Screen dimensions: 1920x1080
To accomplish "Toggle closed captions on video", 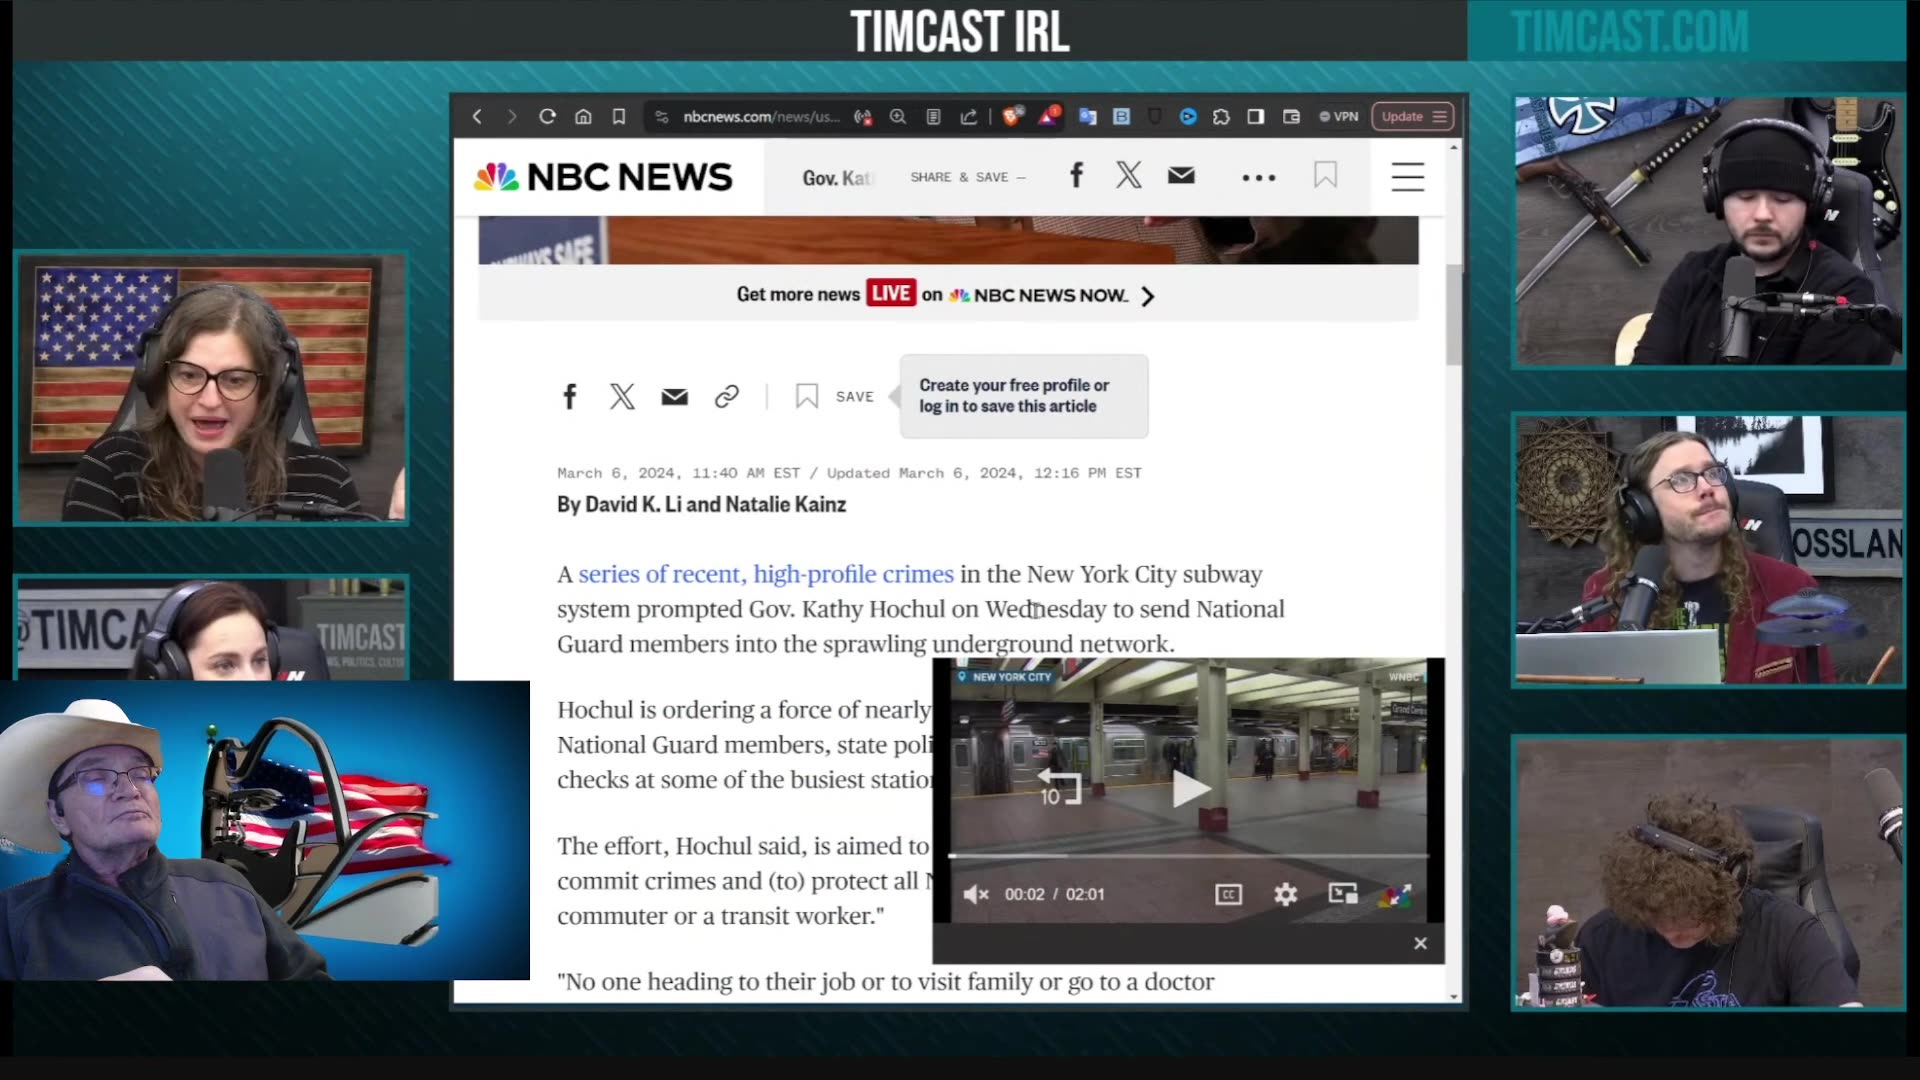I will click(1229, 894).
